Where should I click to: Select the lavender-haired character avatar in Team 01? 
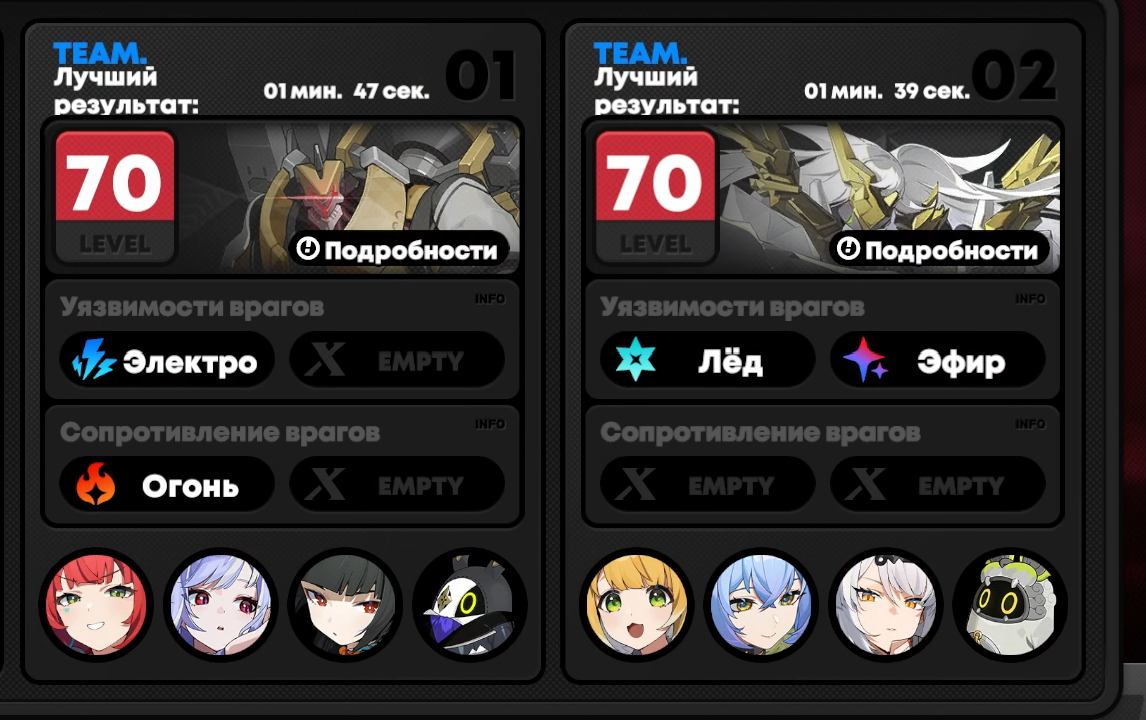(x=221, y=605)
